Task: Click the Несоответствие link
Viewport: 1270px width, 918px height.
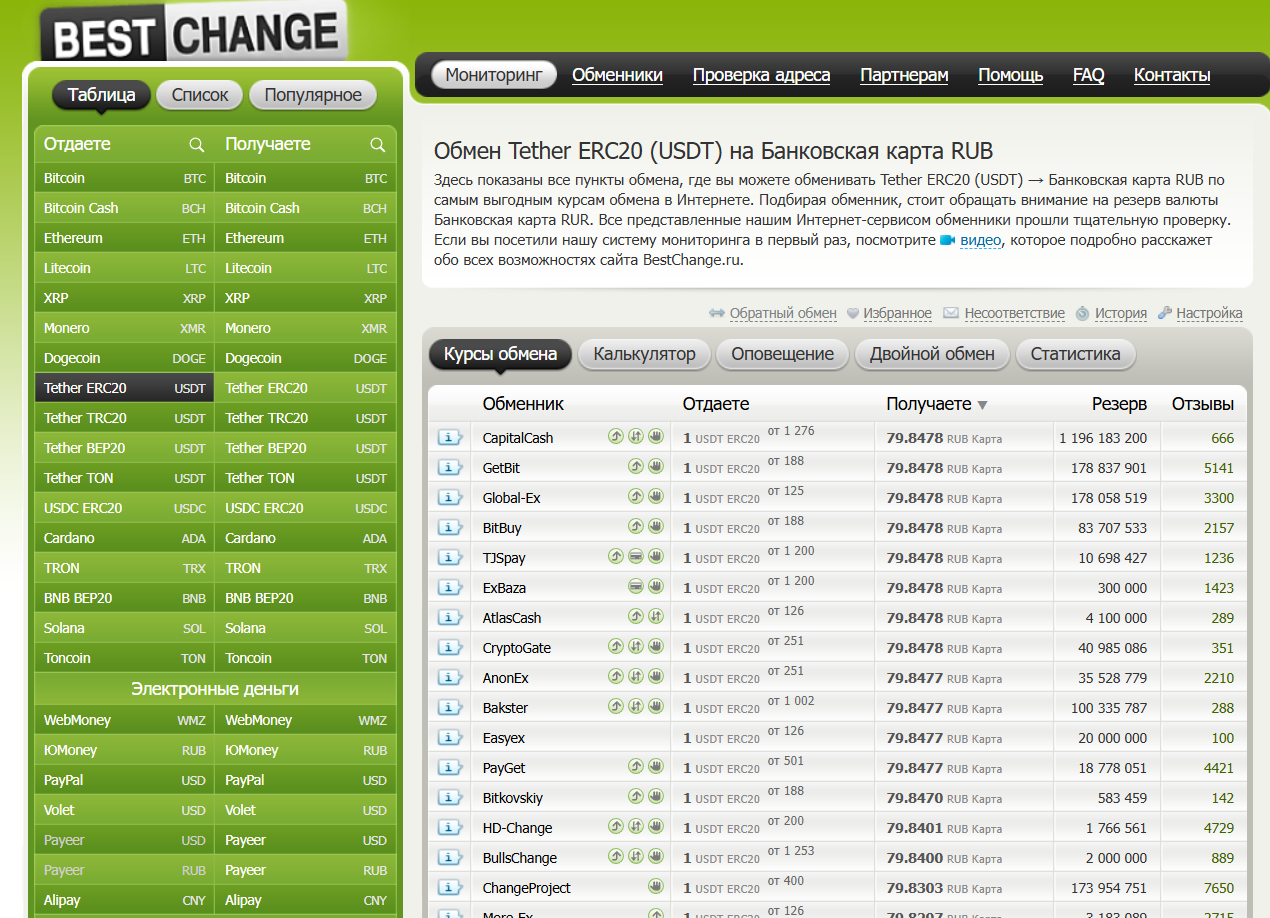Action: coord(1014,313)
